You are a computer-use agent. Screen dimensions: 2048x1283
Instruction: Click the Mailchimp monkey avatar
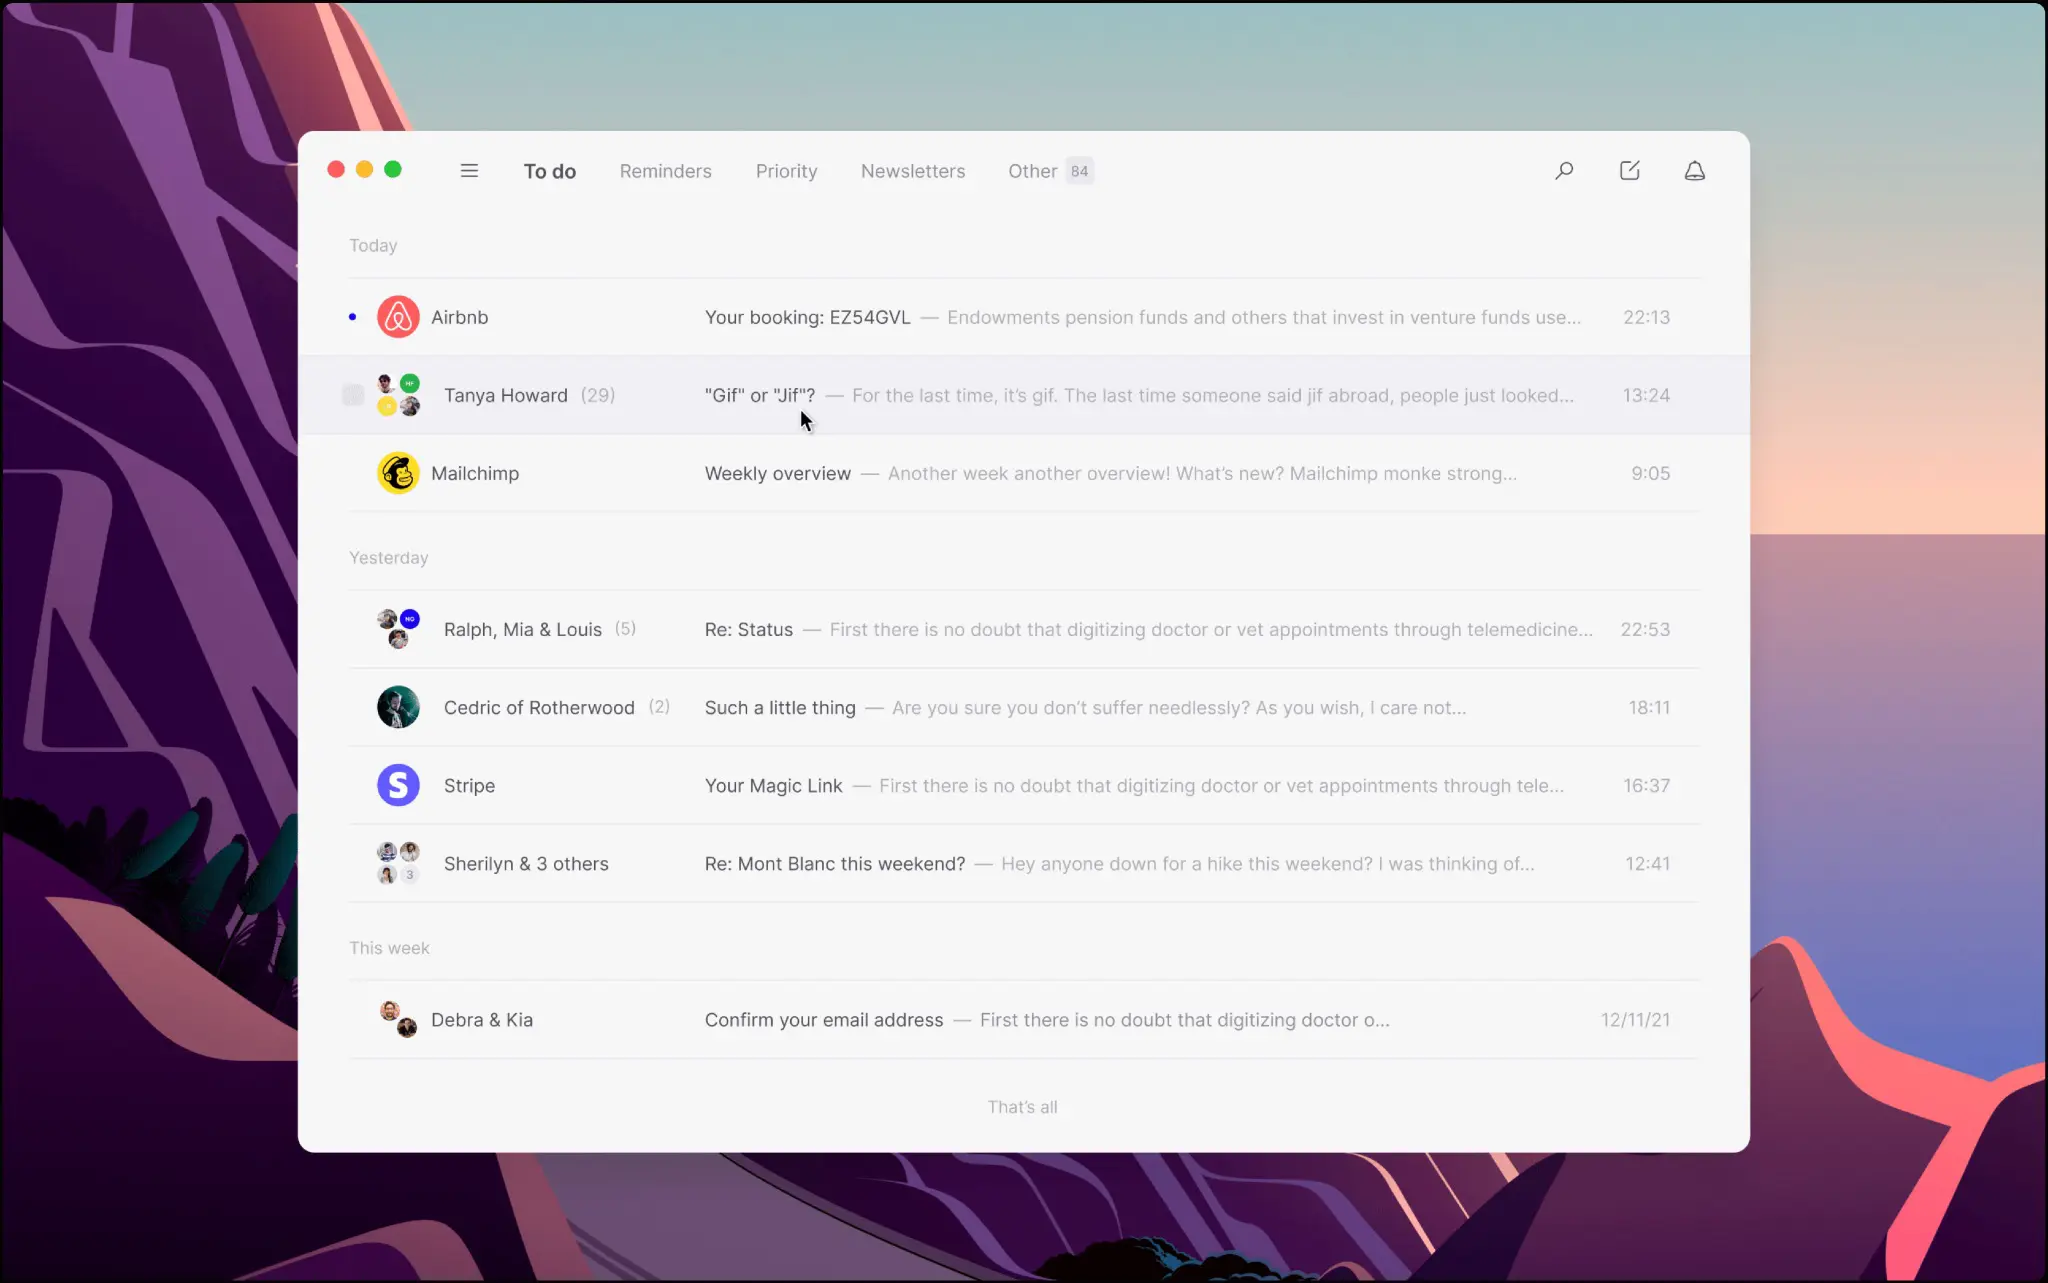[x=398, y=473]
